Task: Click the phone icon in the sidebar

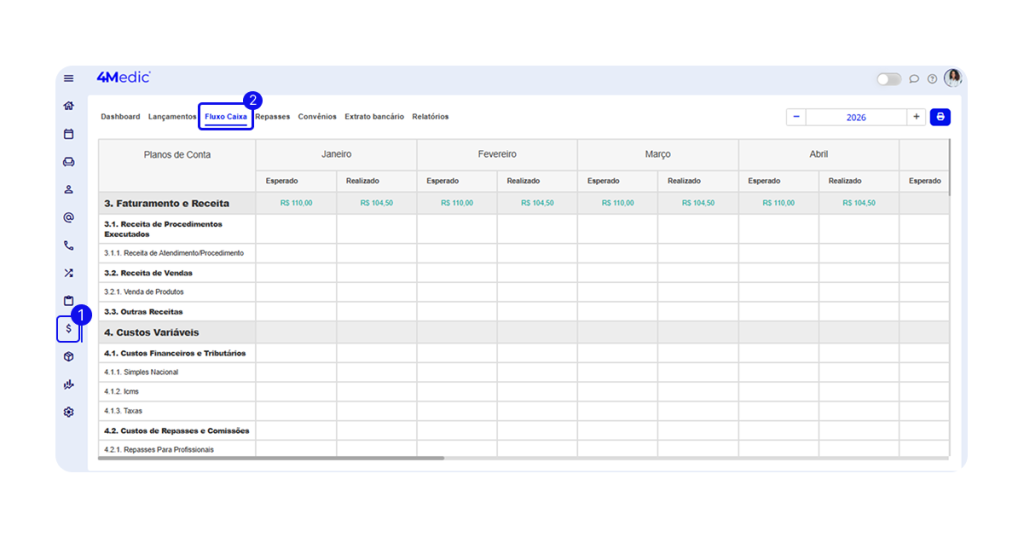Action: point(69,245)
